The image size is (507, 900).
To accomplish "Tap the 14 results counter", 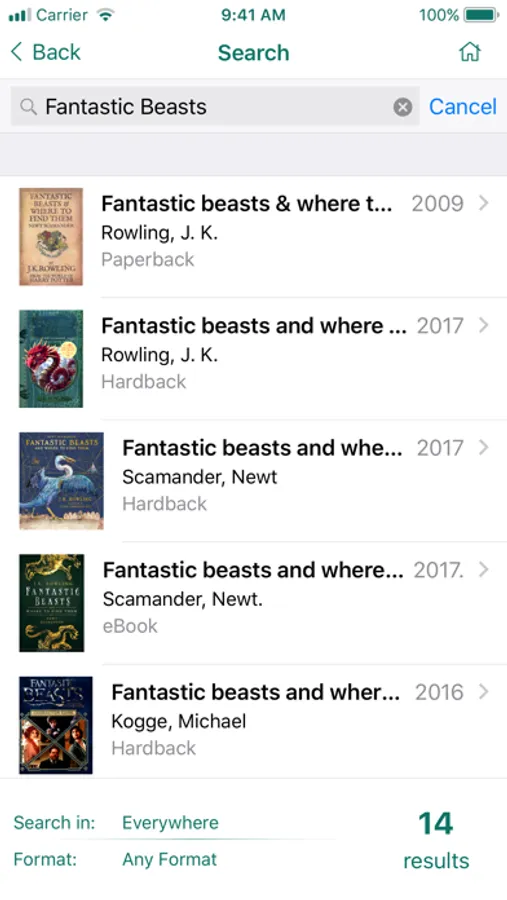I will click(x=436, y=840).
